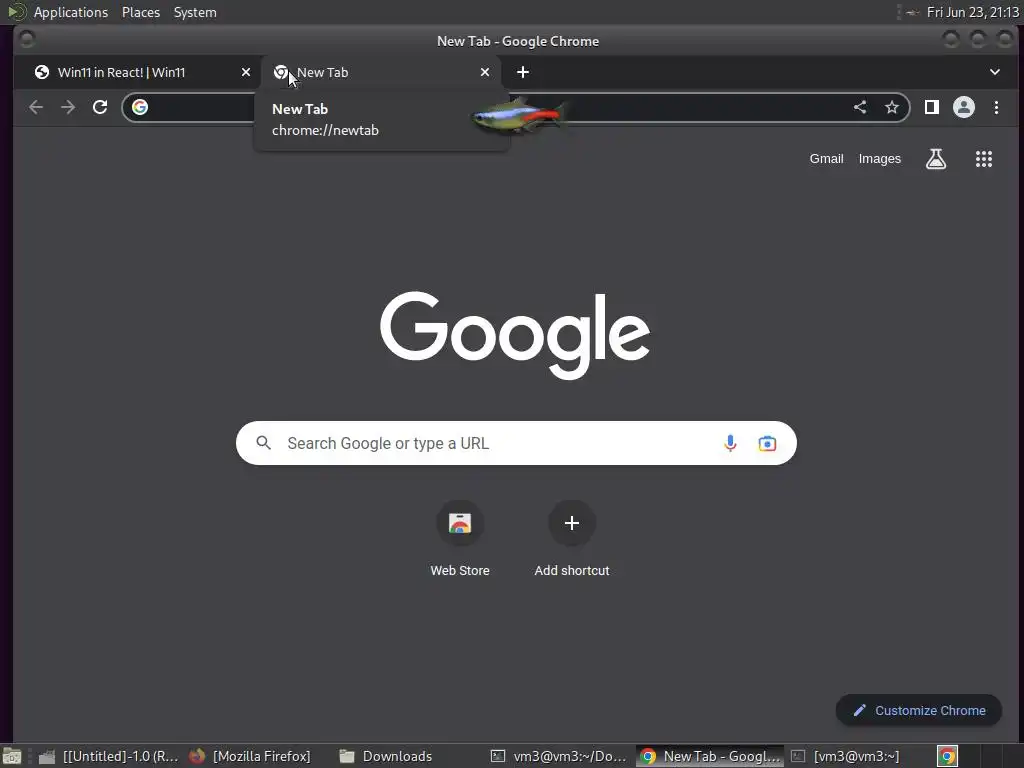This screenshot has height=768, width=1024.
Task: Open the Gmail link
Action: 826,159
